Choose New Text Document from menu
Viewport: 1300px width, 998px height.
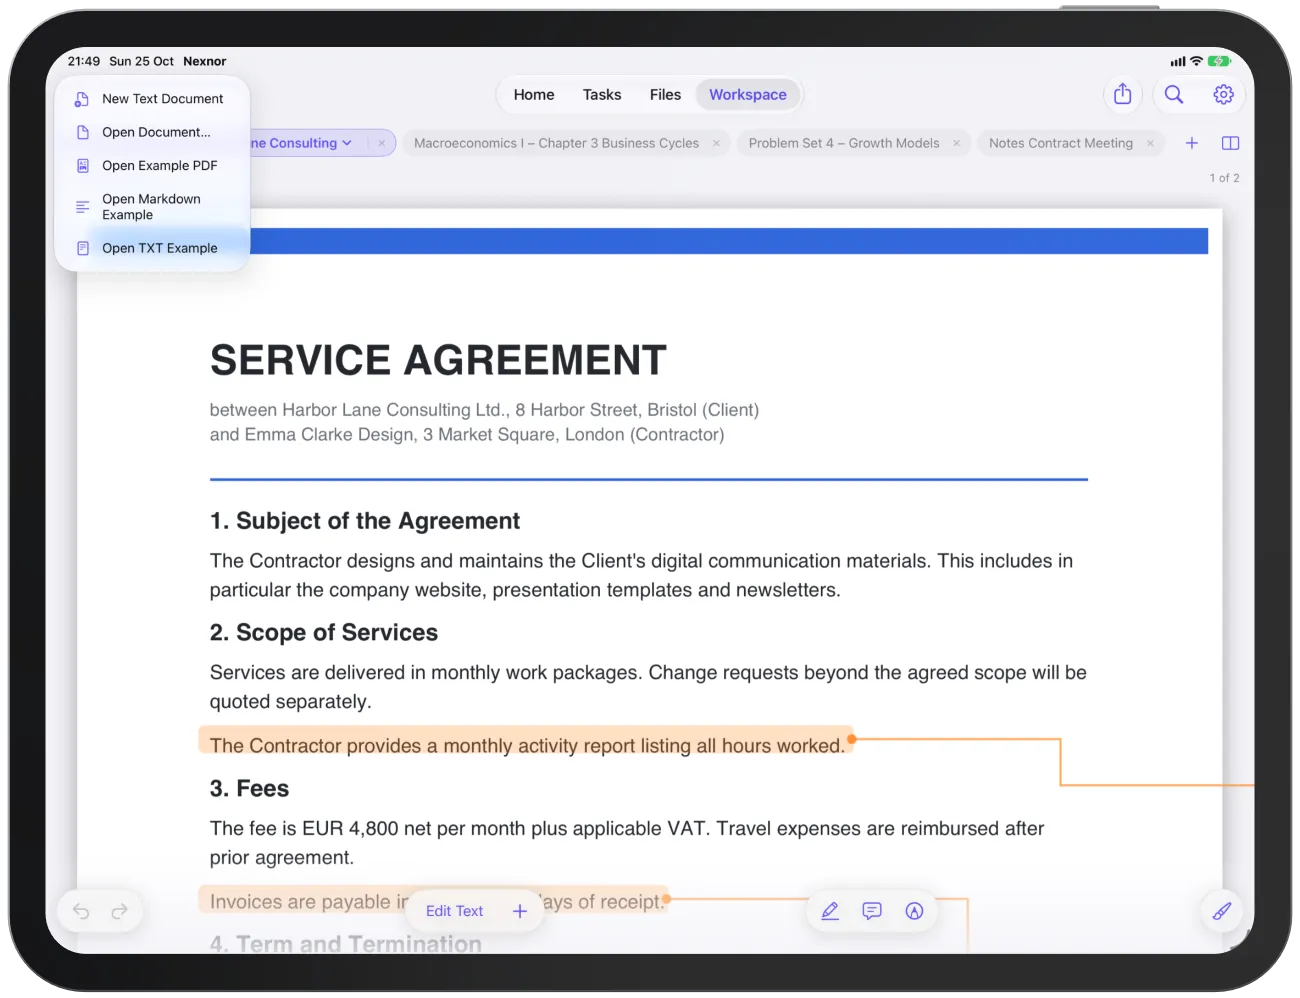coord(152,99)
